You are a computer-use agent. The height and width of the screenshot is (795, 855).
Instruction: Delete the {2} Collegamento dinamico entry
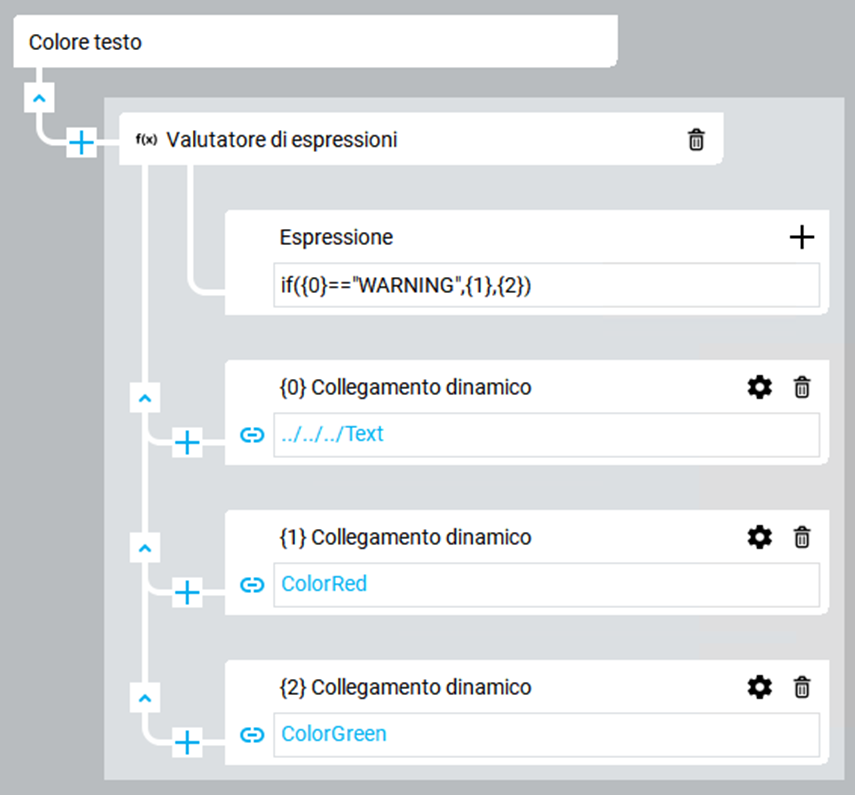point(801,687)
